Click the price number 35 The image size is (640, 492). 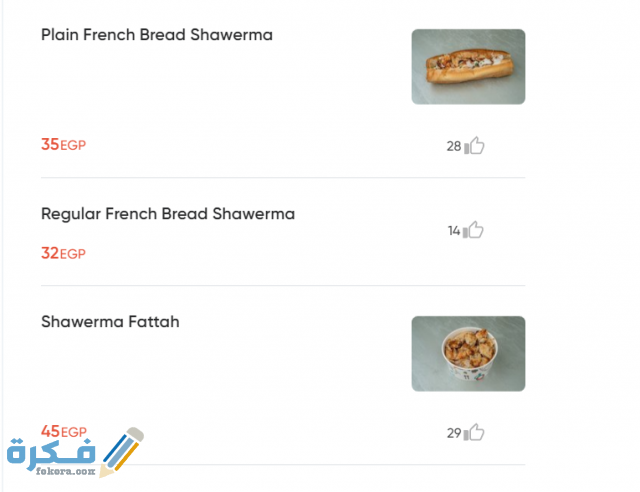(x=50, y=145)
